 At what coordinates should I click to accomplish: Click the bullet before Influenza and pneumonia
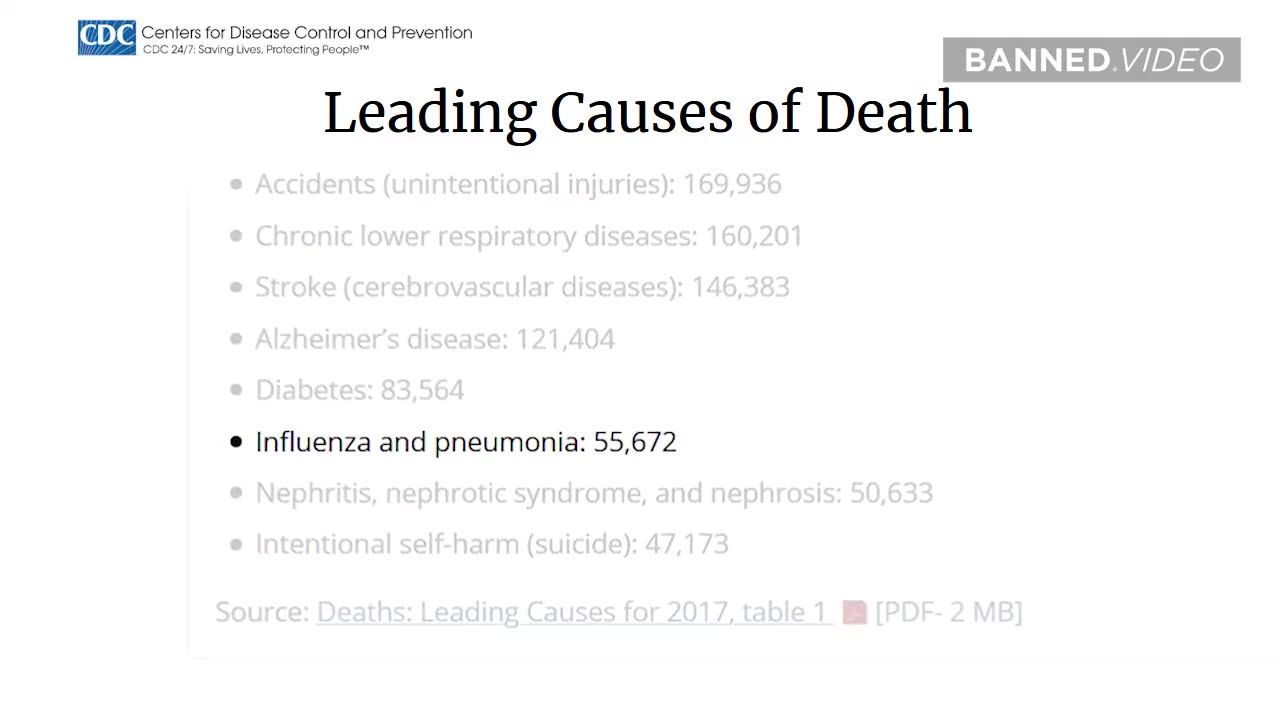[236, 442]
